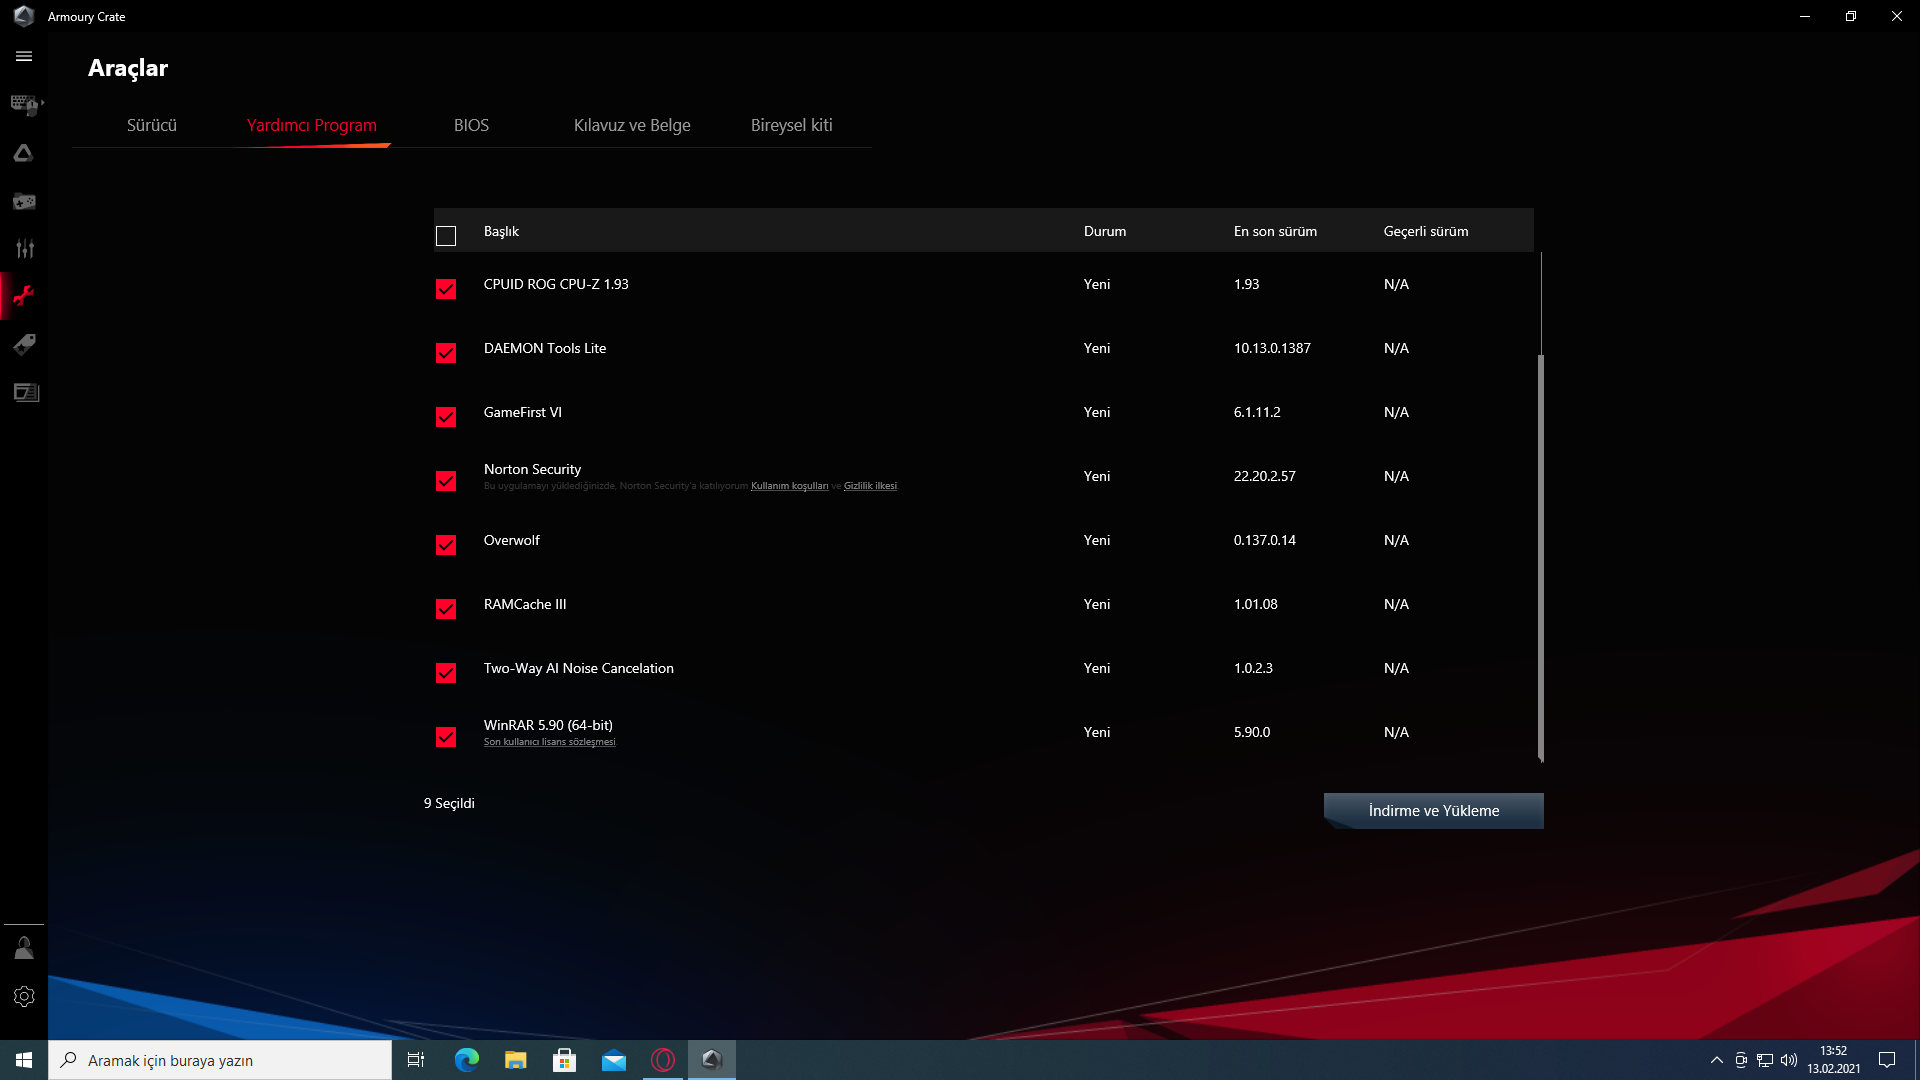Open settings gear in sidebar
The height and width of the screenshot is (1080, 1920).
pyautogui.click(x=24, y=997)
